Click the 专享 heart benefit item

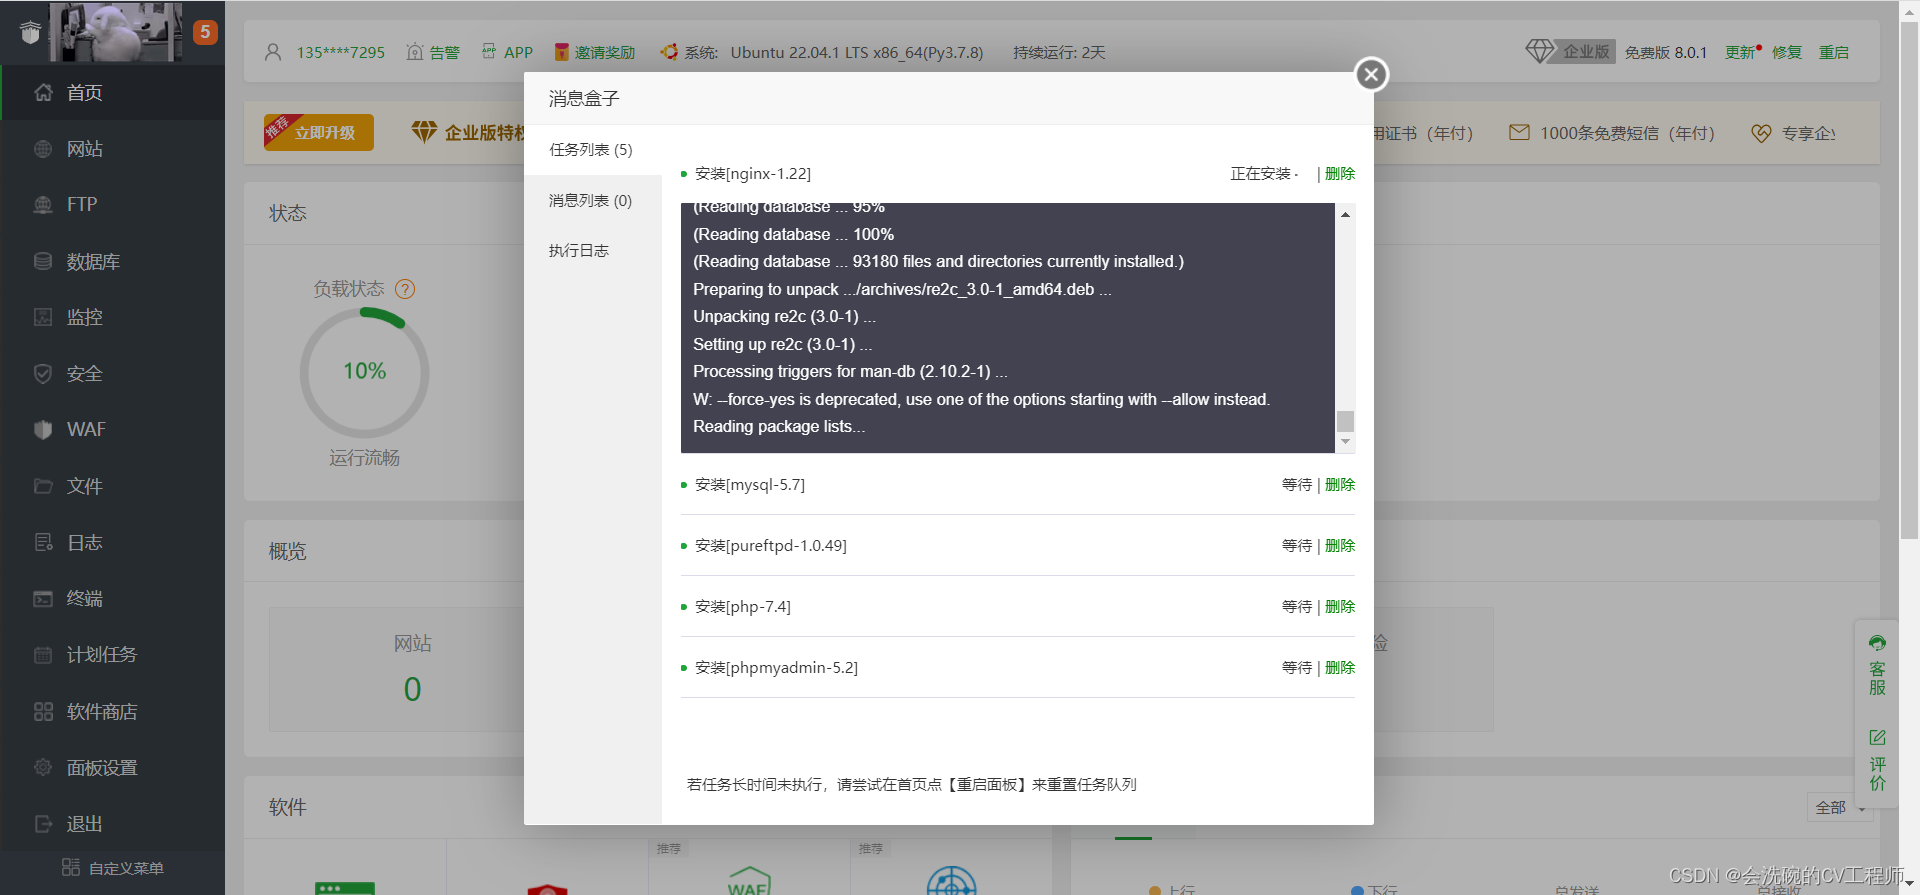[1794, 133]
